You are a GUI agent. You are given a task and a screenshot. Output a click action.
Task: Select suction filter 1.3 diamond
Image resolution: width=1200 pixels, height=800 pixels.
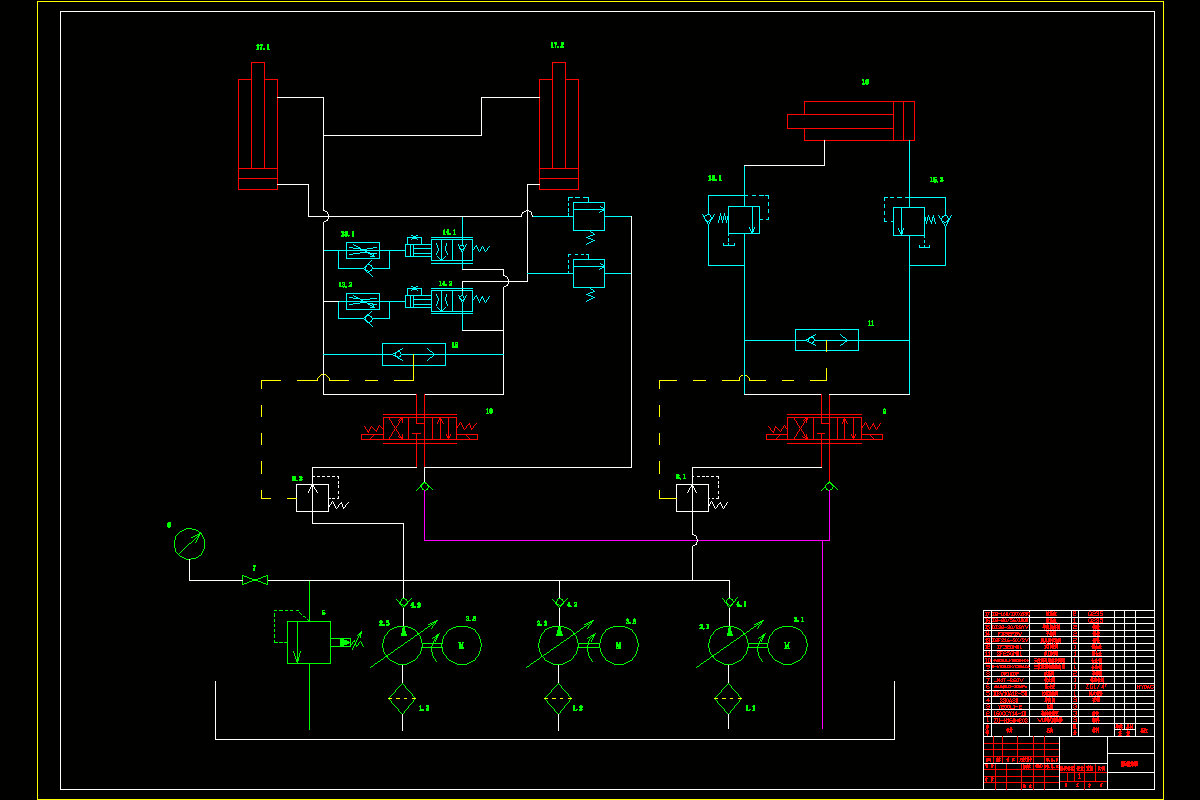coord(402,698)
